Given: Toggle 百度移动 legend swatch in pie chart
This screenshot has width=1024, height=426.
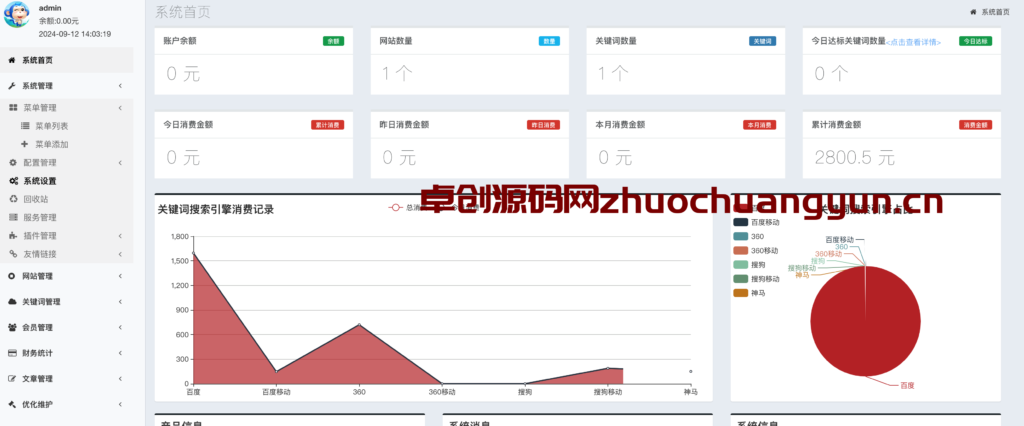Looking at the screenshot, I should click(x=741, y=222).
